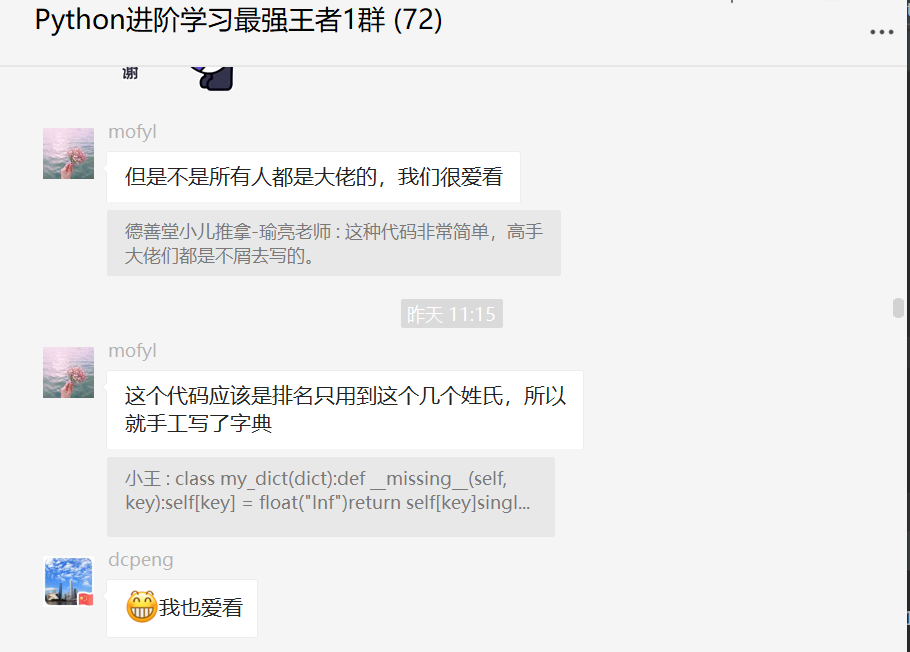The height and width of the screenshot is (652, 910).
Task: Click the member count (72) in title
Action: click(x=418, y=20)
